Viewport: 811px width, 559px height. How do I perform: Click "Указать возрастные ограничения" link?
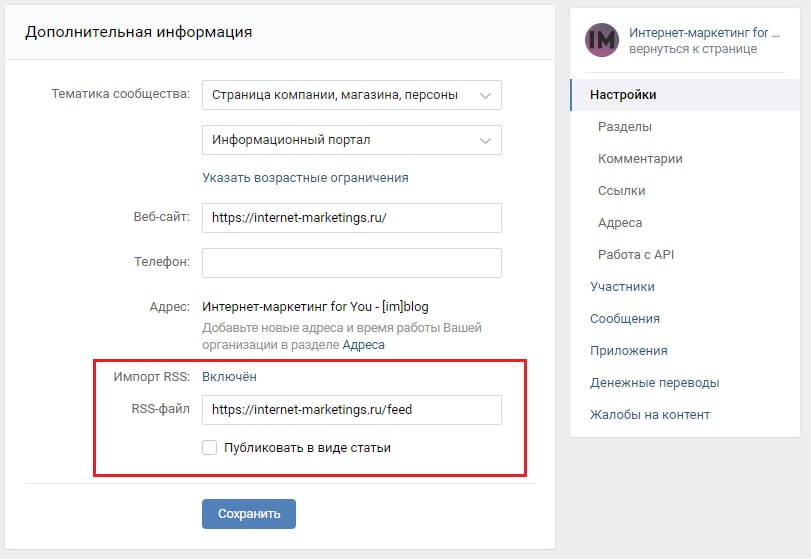coord(305,177)
